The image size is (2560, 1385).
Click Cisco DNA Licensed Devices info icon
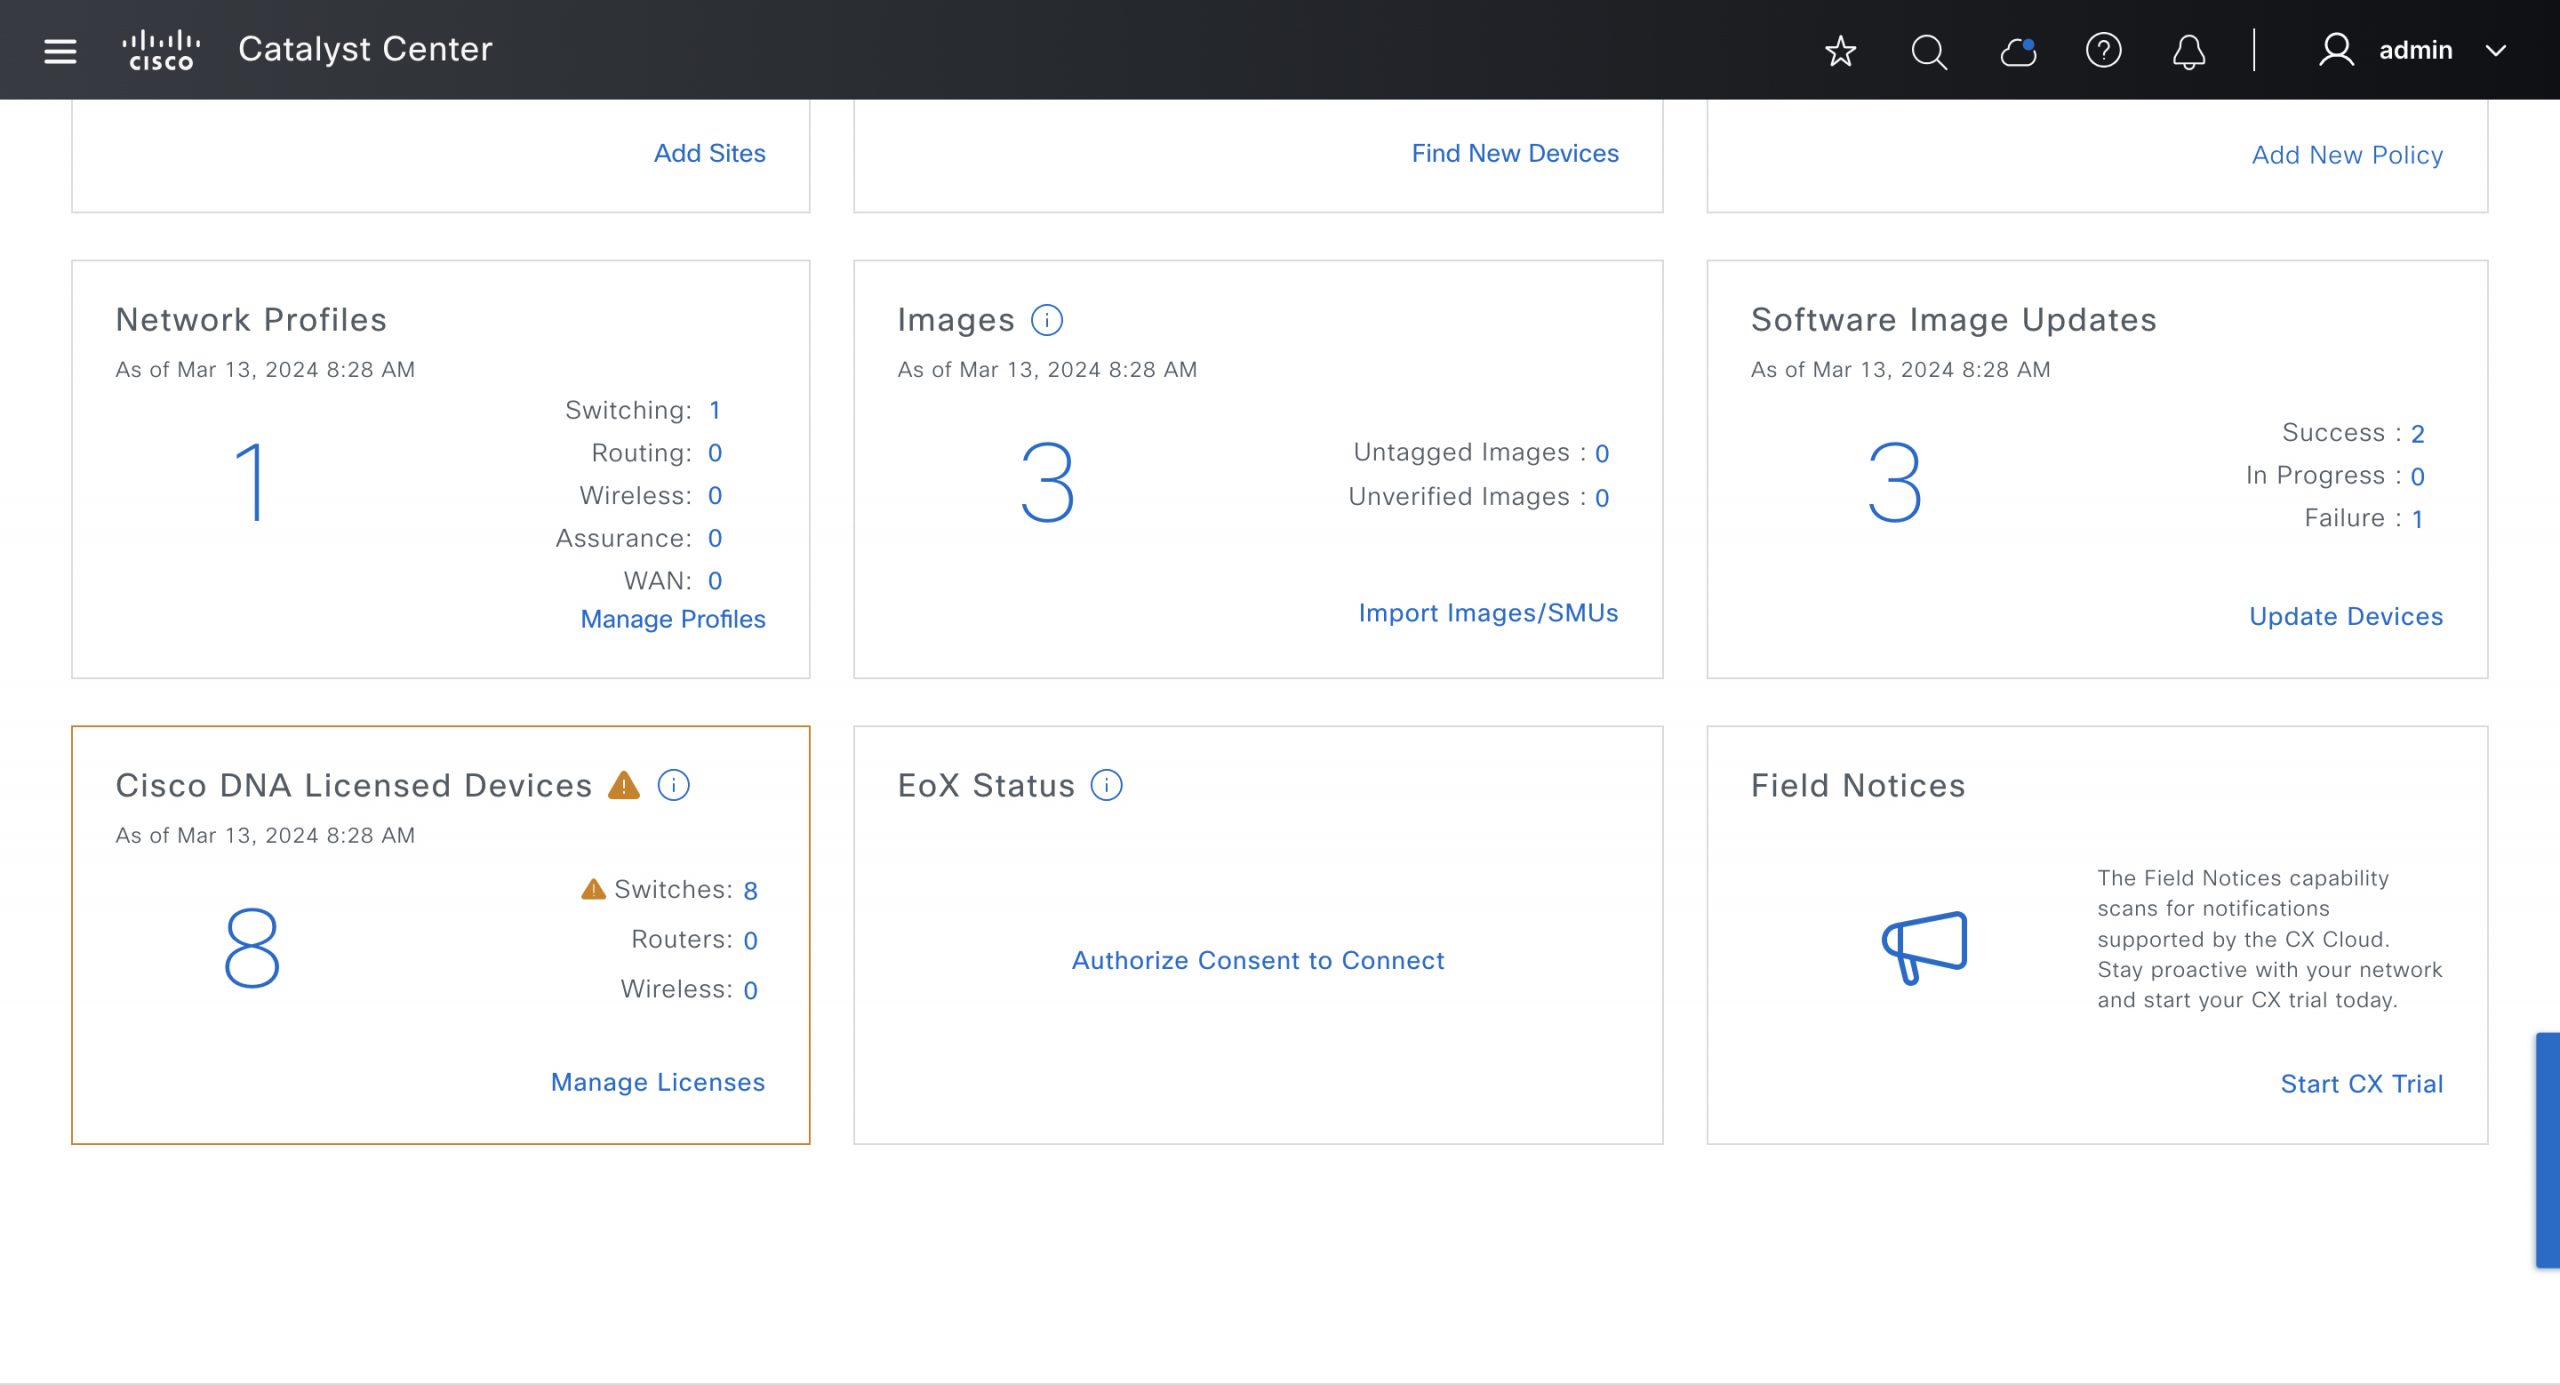(673, 785)
